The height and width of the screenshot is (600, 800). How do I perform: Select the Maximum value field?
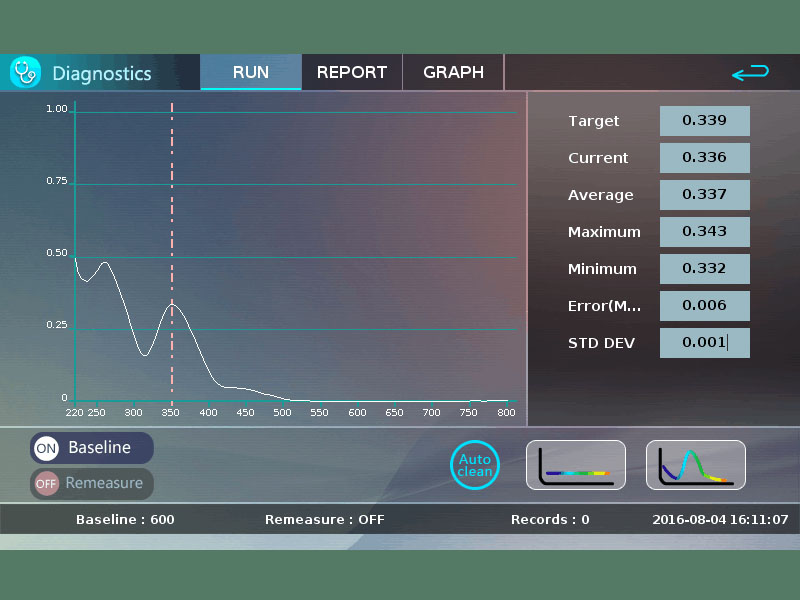pyautogui.click(x=705, y=232)
